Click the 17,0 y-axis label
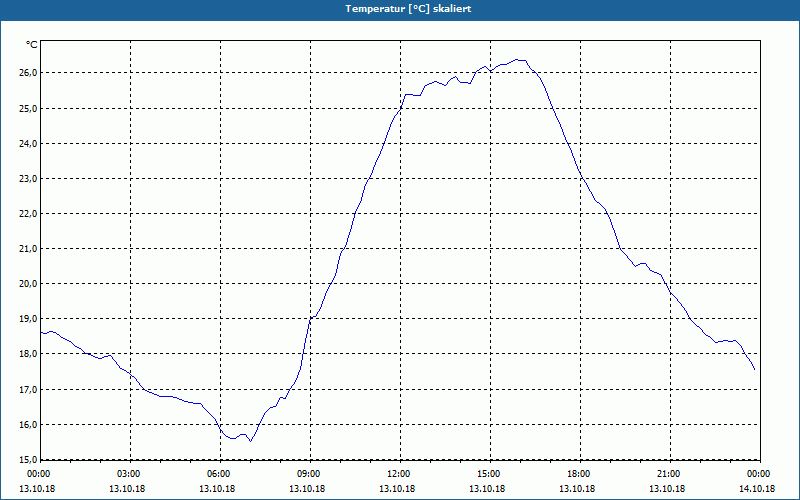Viewport: 800px width, 500px height. tap(28, 389)
